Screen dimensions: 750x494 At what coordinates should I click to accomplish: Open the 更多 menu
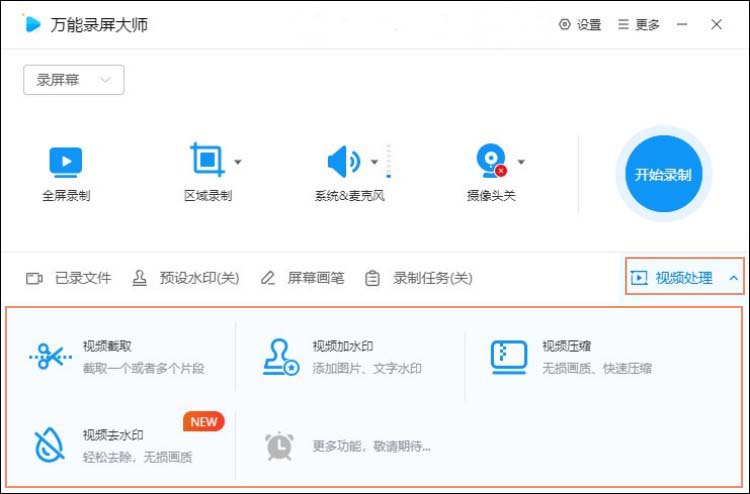click(639, 24)
